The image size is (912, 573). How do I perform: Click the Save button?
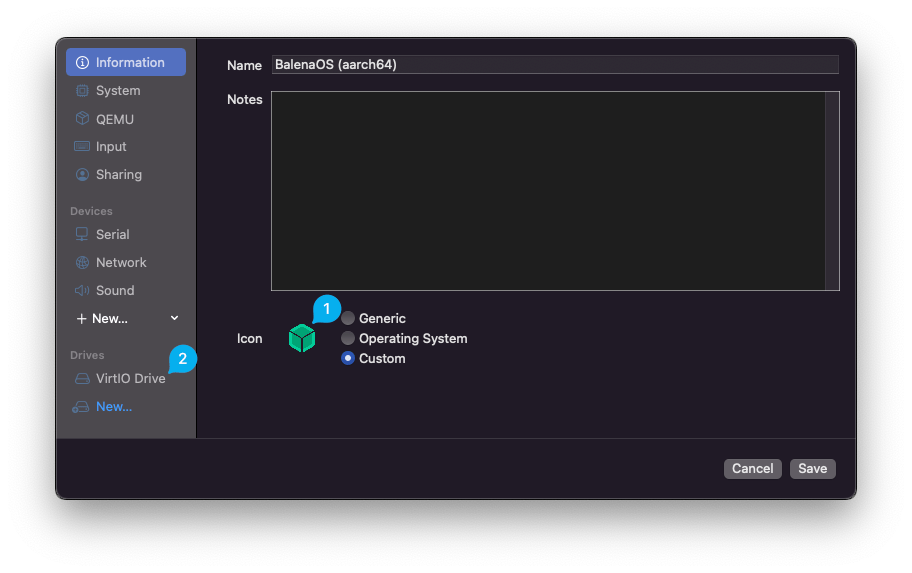pos(813,469)
